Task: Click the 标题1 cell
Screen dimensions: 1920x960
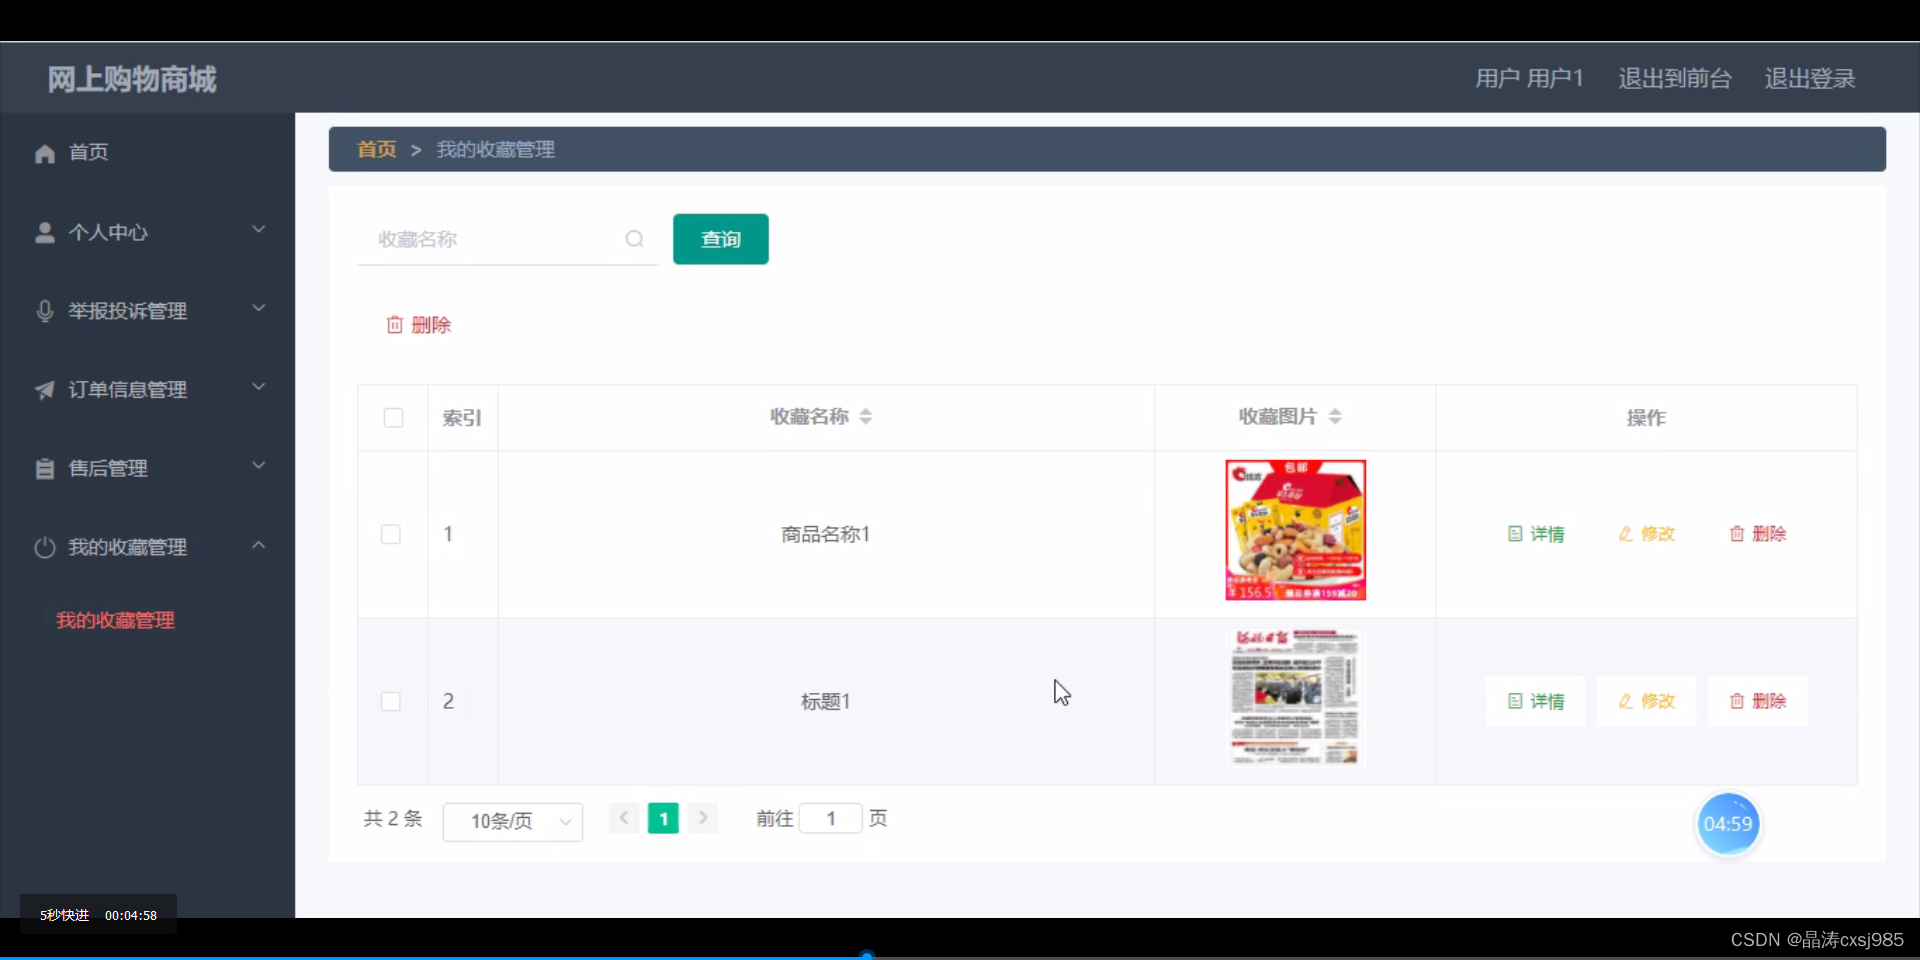Action: (826, 701)
